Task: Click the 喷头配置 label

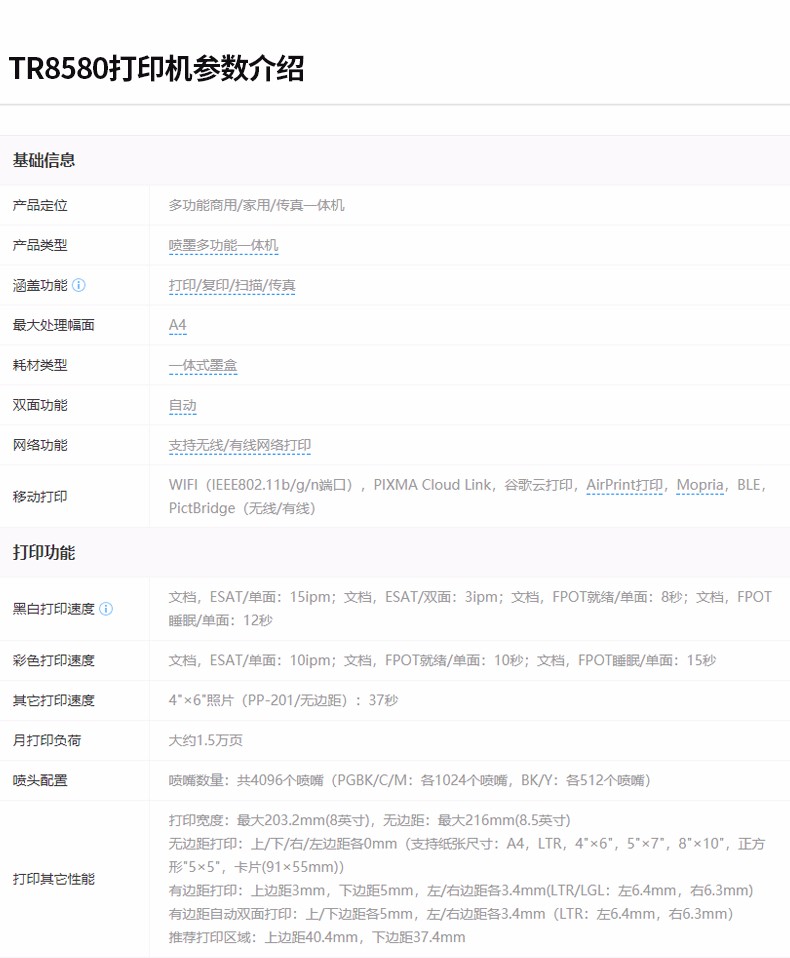Action: tap(40, 780)
